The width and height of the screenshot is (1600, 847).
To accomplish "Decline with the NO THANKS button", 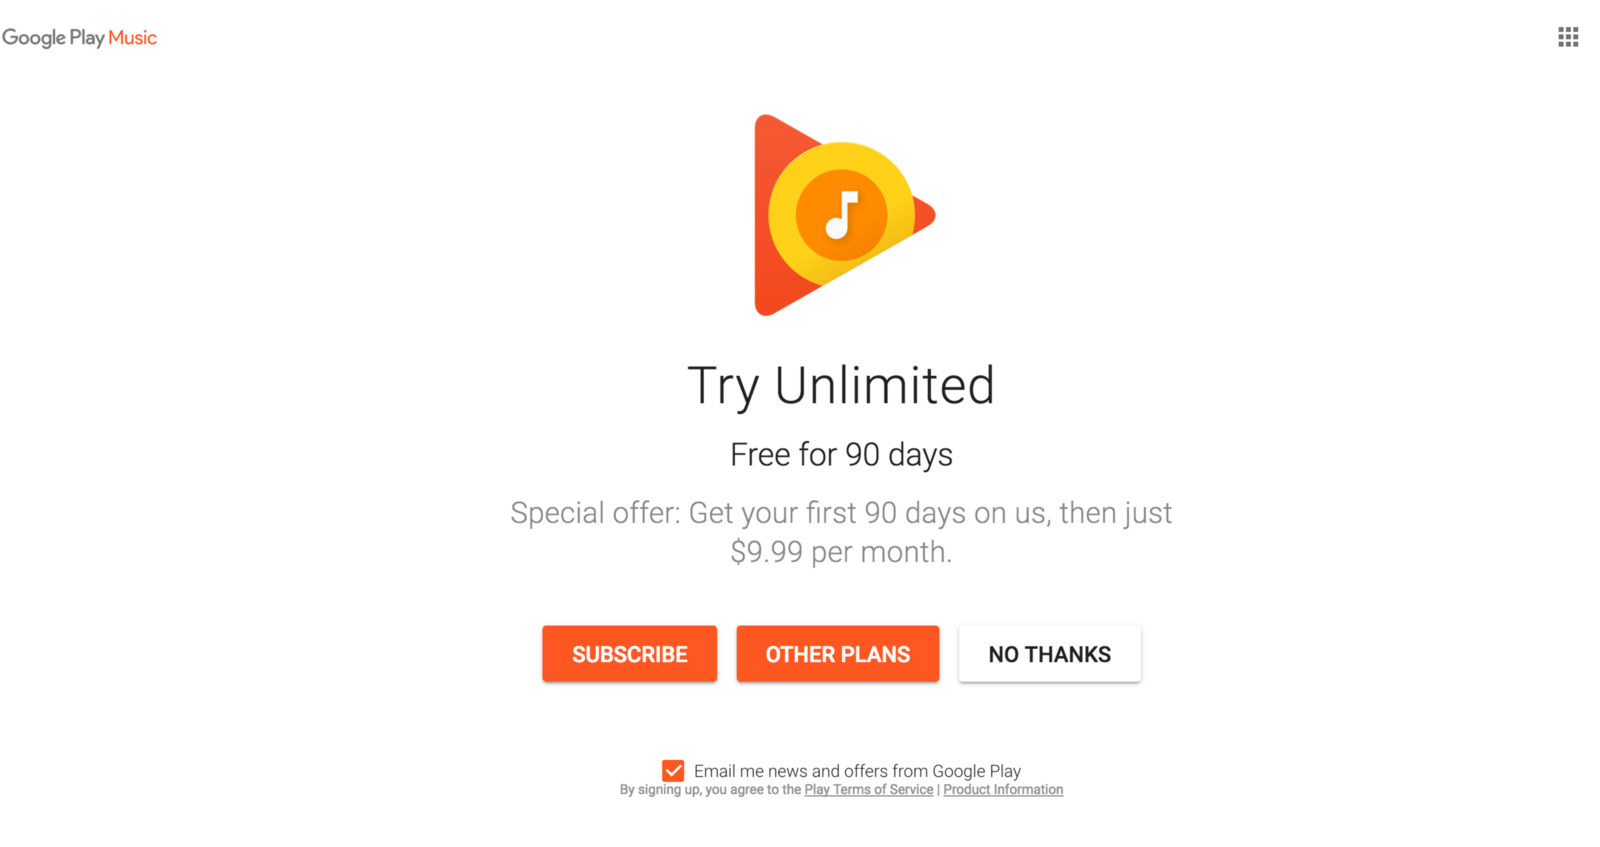I will (x=1050, y=654).
